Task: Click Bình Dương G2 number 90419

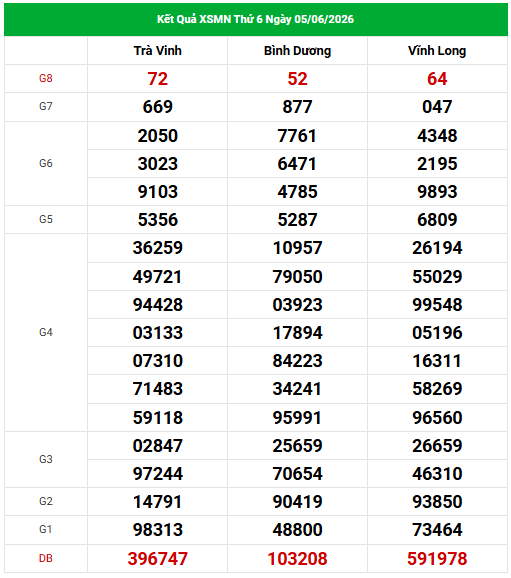Action: [x=297, y=502]
